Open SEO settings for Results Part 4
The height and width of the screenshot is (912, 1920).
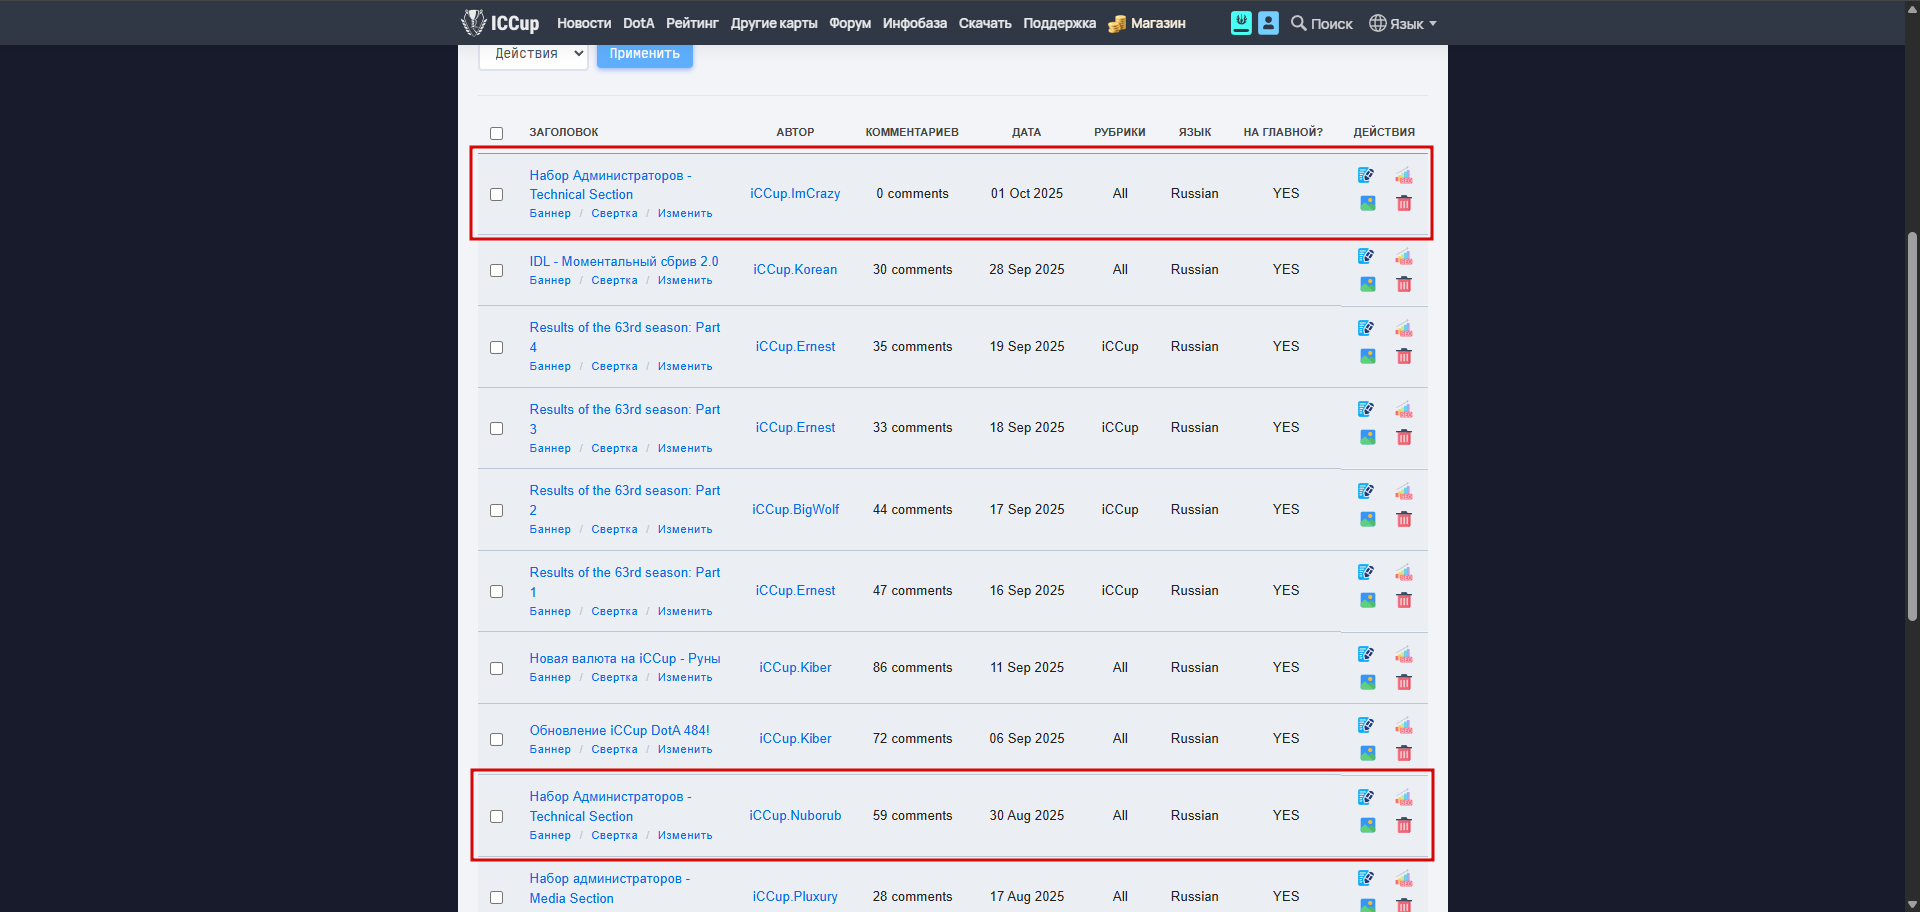click(1404, 329)
